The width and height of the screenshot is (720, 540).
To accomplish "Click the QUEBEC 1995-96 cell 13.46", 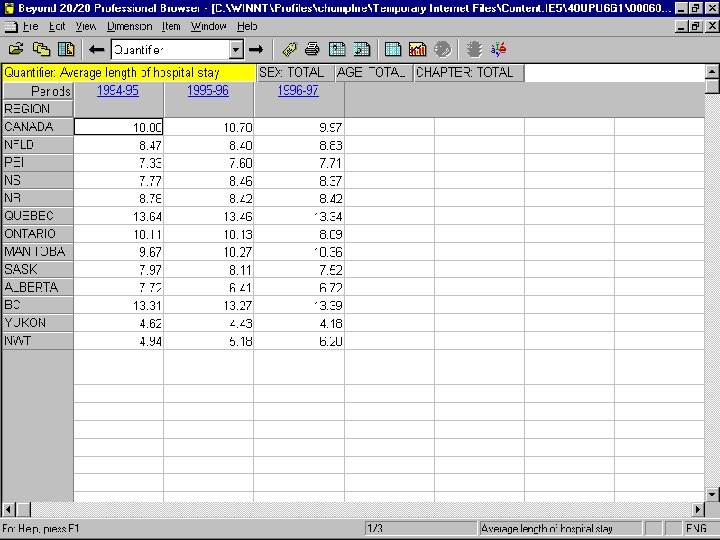I will (208, 216).
